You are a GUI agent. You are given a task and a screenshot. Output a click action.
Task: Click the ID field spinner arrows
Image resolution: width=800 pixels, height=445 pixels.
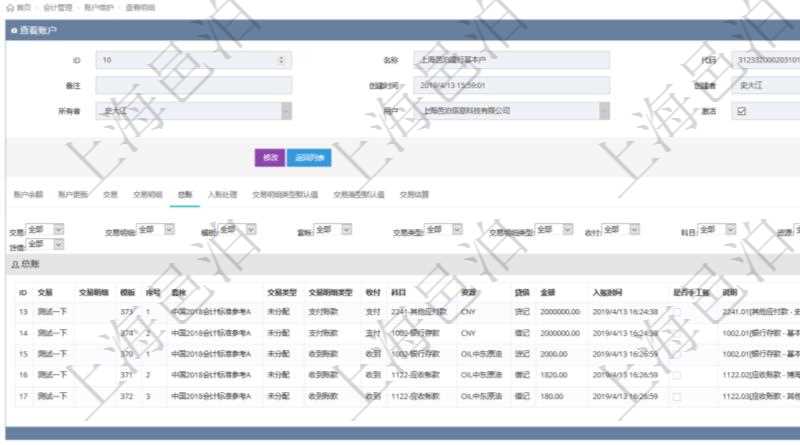pyautogui.click(x=281, y=60)
